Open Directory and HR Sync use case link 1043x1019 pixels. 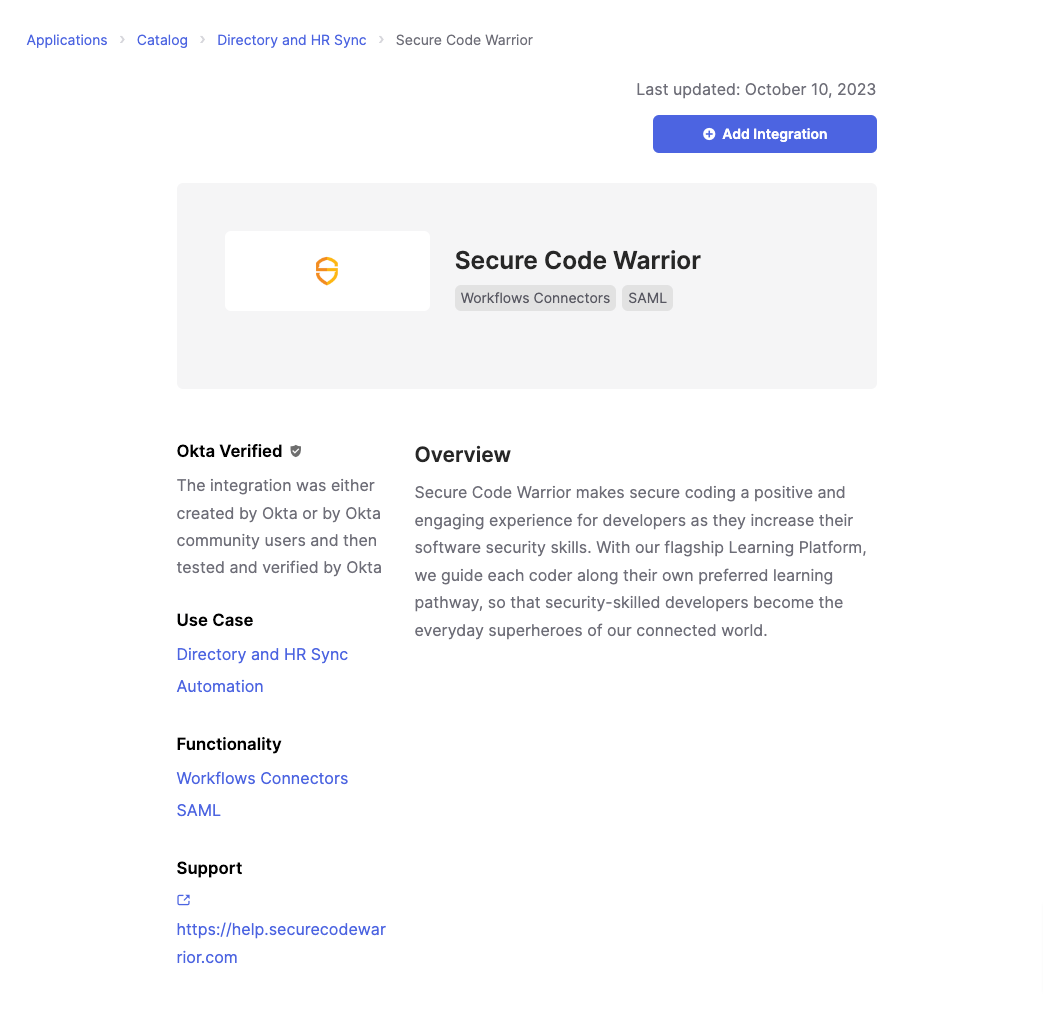tap(262, 655)
